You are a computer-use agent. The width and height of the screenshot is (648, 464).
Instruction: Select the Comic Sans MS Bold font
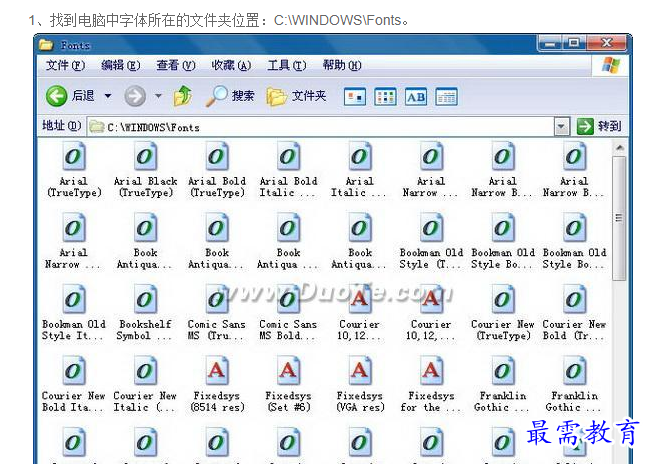[288, 313]
